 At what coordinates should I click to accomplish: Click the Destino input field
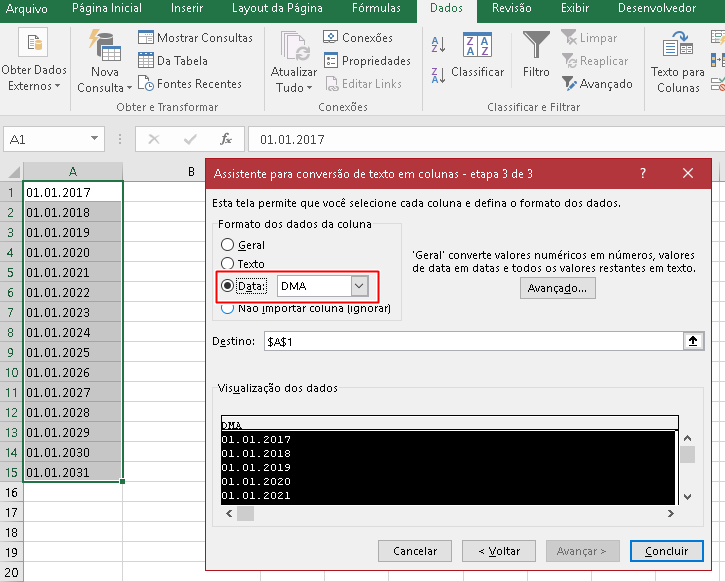pyautogui.click(x=473, y=342)
